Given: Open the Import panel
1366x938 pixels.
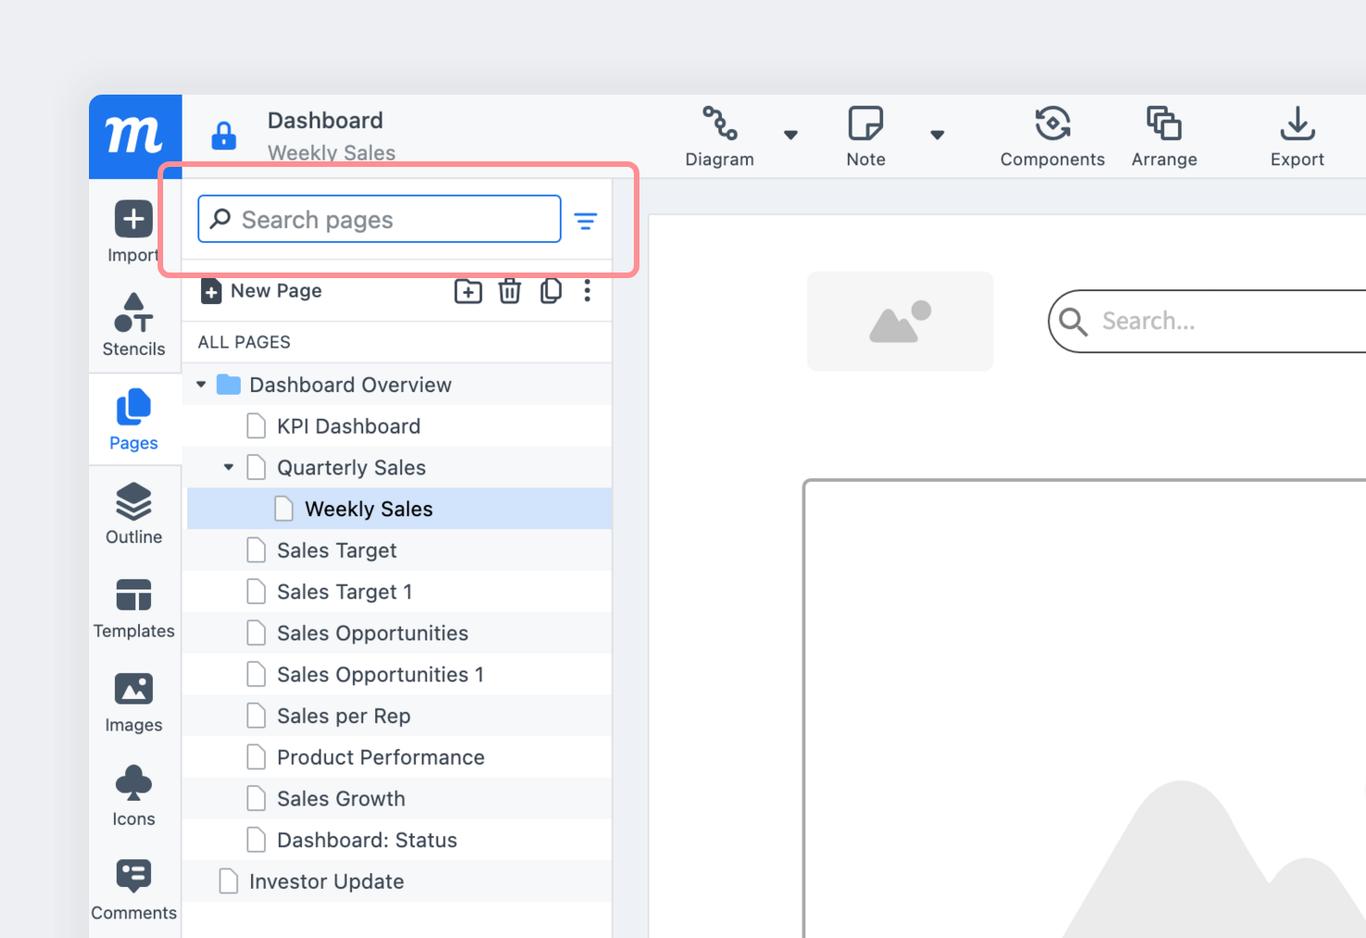Looking at the screenshot, I should pos(133,231).
